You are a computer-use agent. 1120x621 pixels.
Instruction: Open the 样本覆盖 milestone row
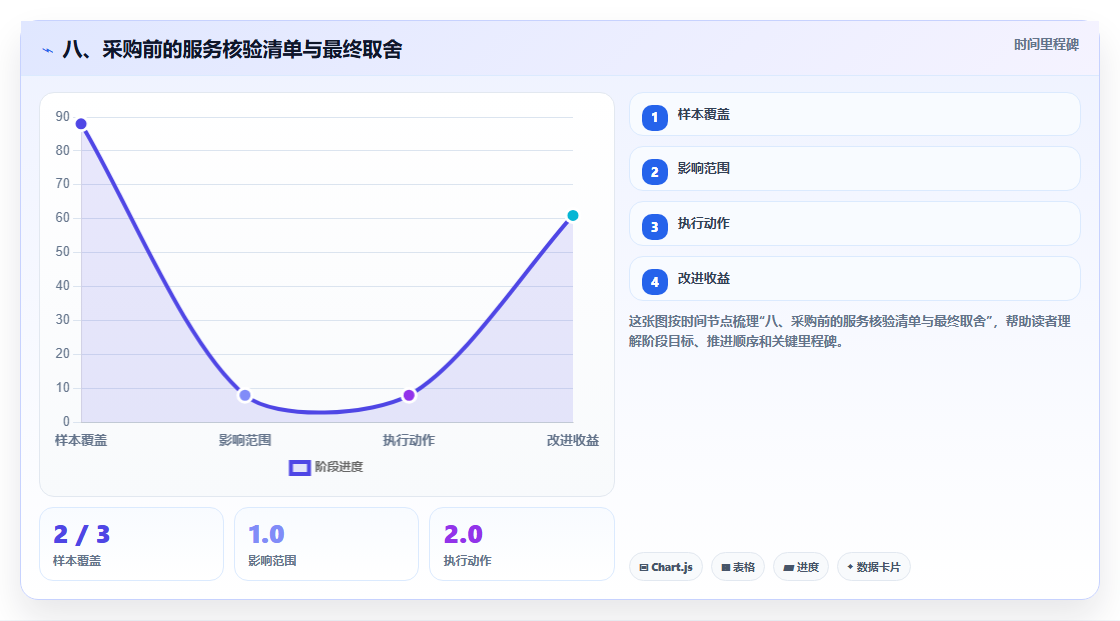point(854,114)
